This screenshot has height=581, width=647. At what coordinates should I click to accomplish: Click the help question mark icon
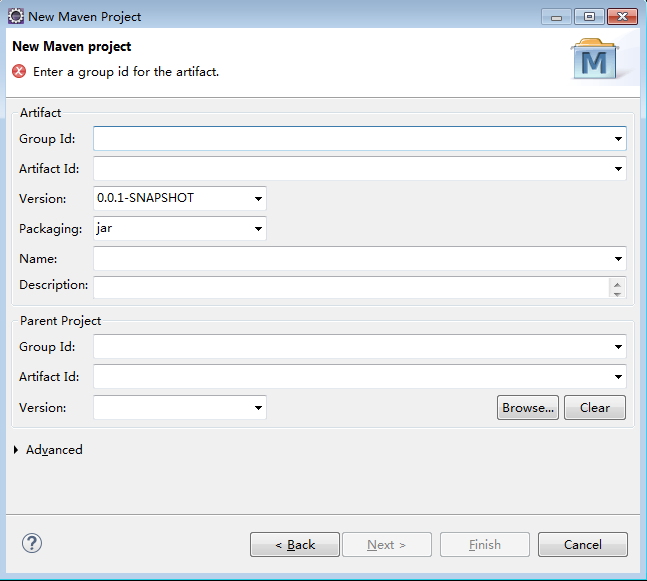tap(32, 543)
